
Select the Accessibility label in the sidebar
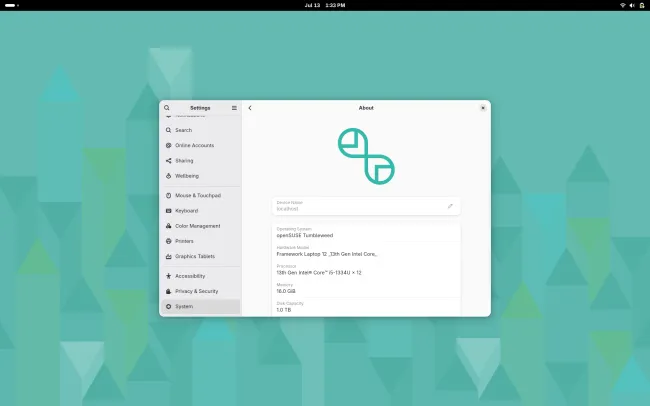pyautogui.click(x=190, y=276)
